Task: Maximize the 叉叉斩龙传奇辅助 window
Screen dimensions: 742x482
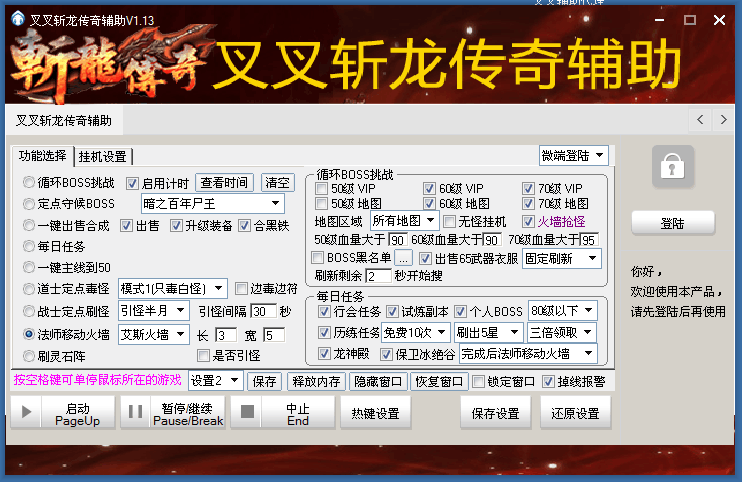Action: (689, 20)
